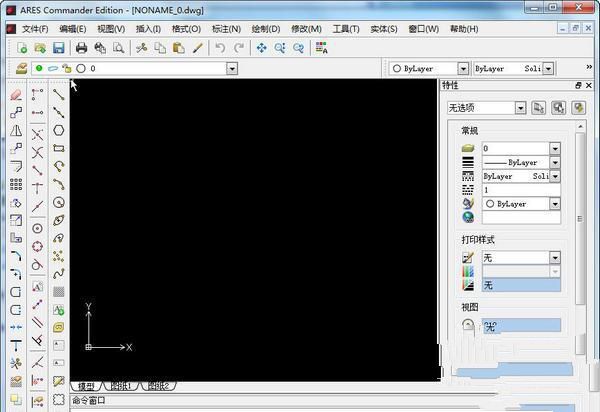
Task: Click the Cut scissors icon
Action: [142, 48]
